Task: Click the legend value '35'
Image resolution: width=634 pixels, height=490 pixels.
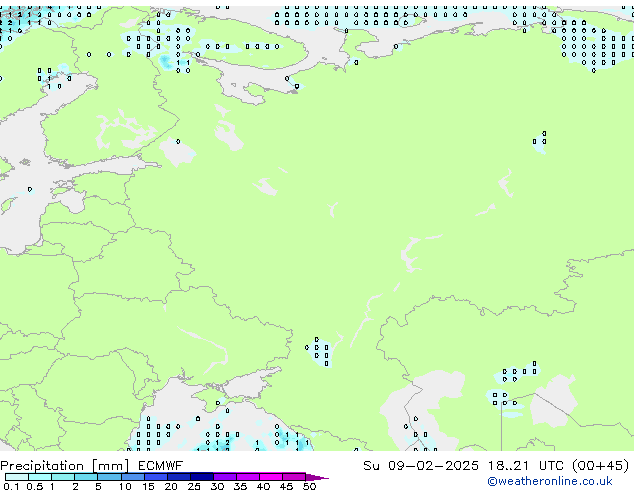Action: pyautogui.click(x=240, y=486)
